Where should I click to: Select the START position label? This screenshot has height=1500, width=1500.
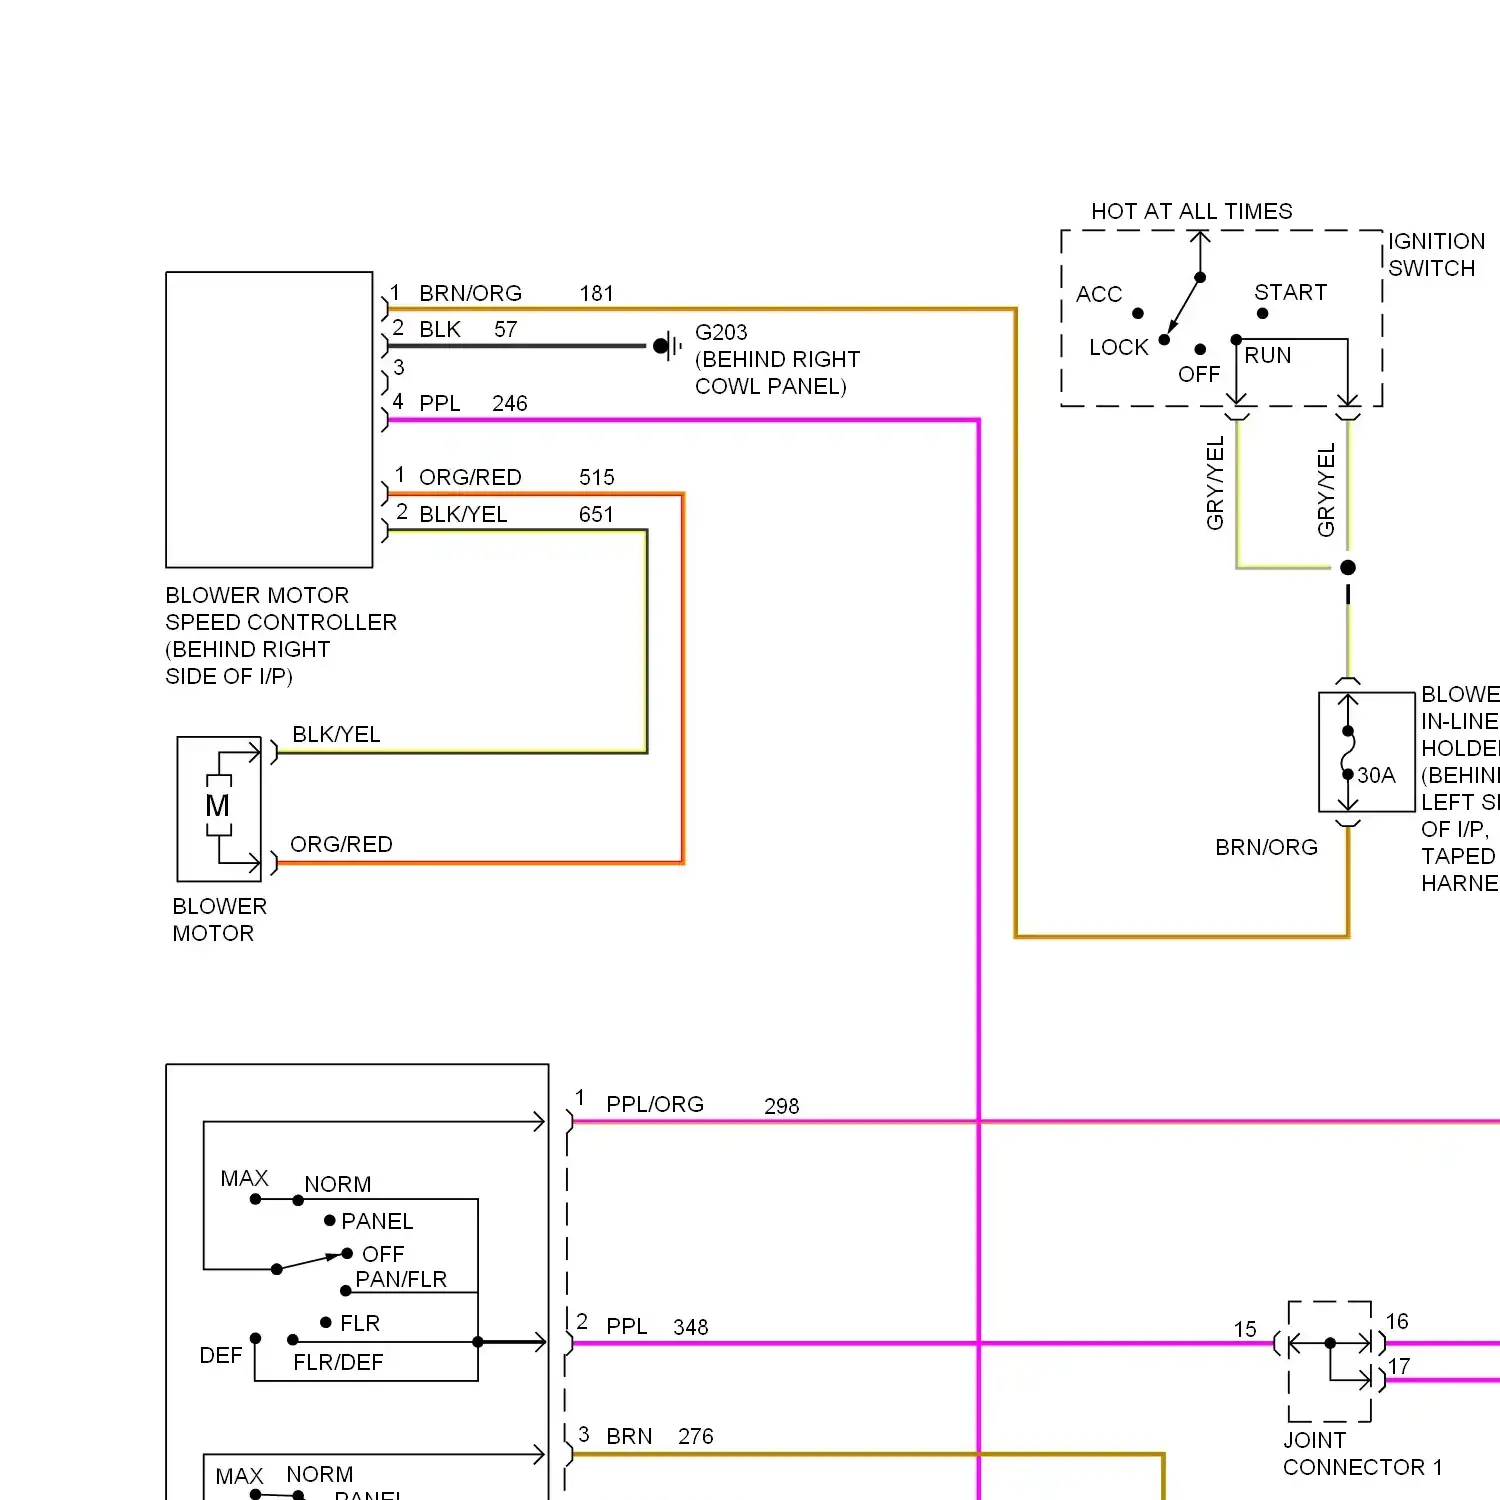(x=1290, y=292)
